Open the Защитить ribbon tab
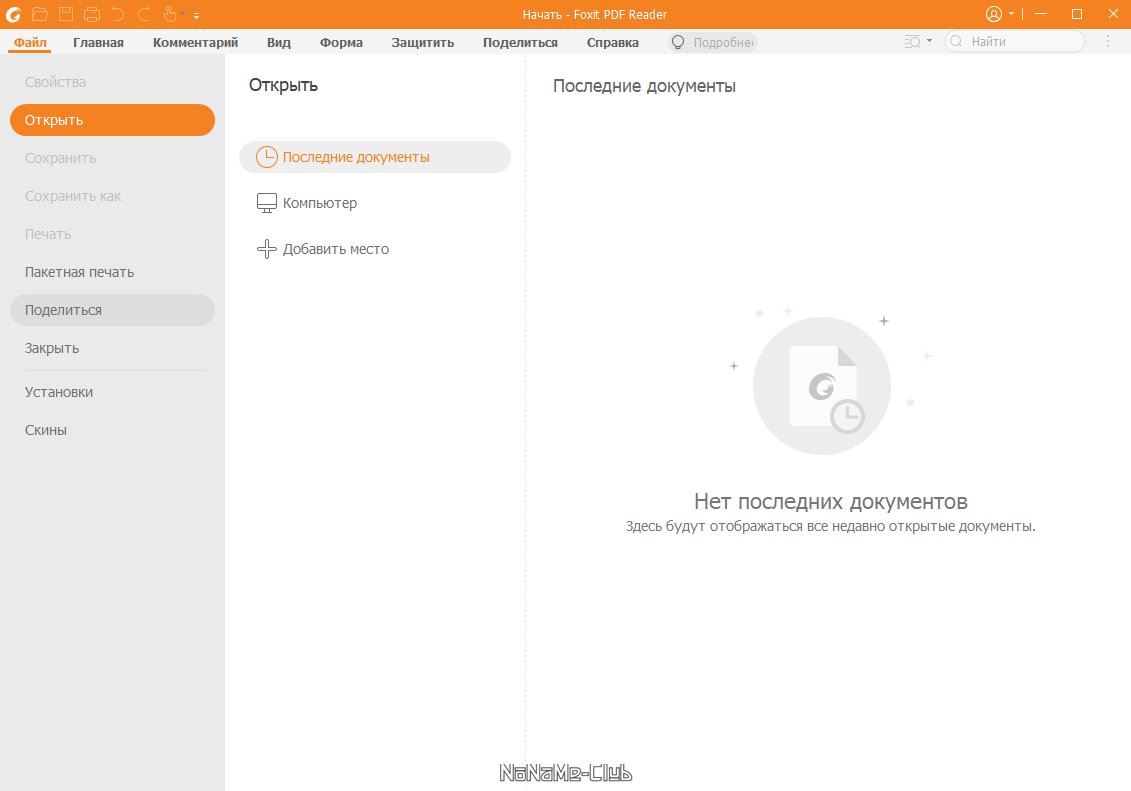 coord(422,42)
